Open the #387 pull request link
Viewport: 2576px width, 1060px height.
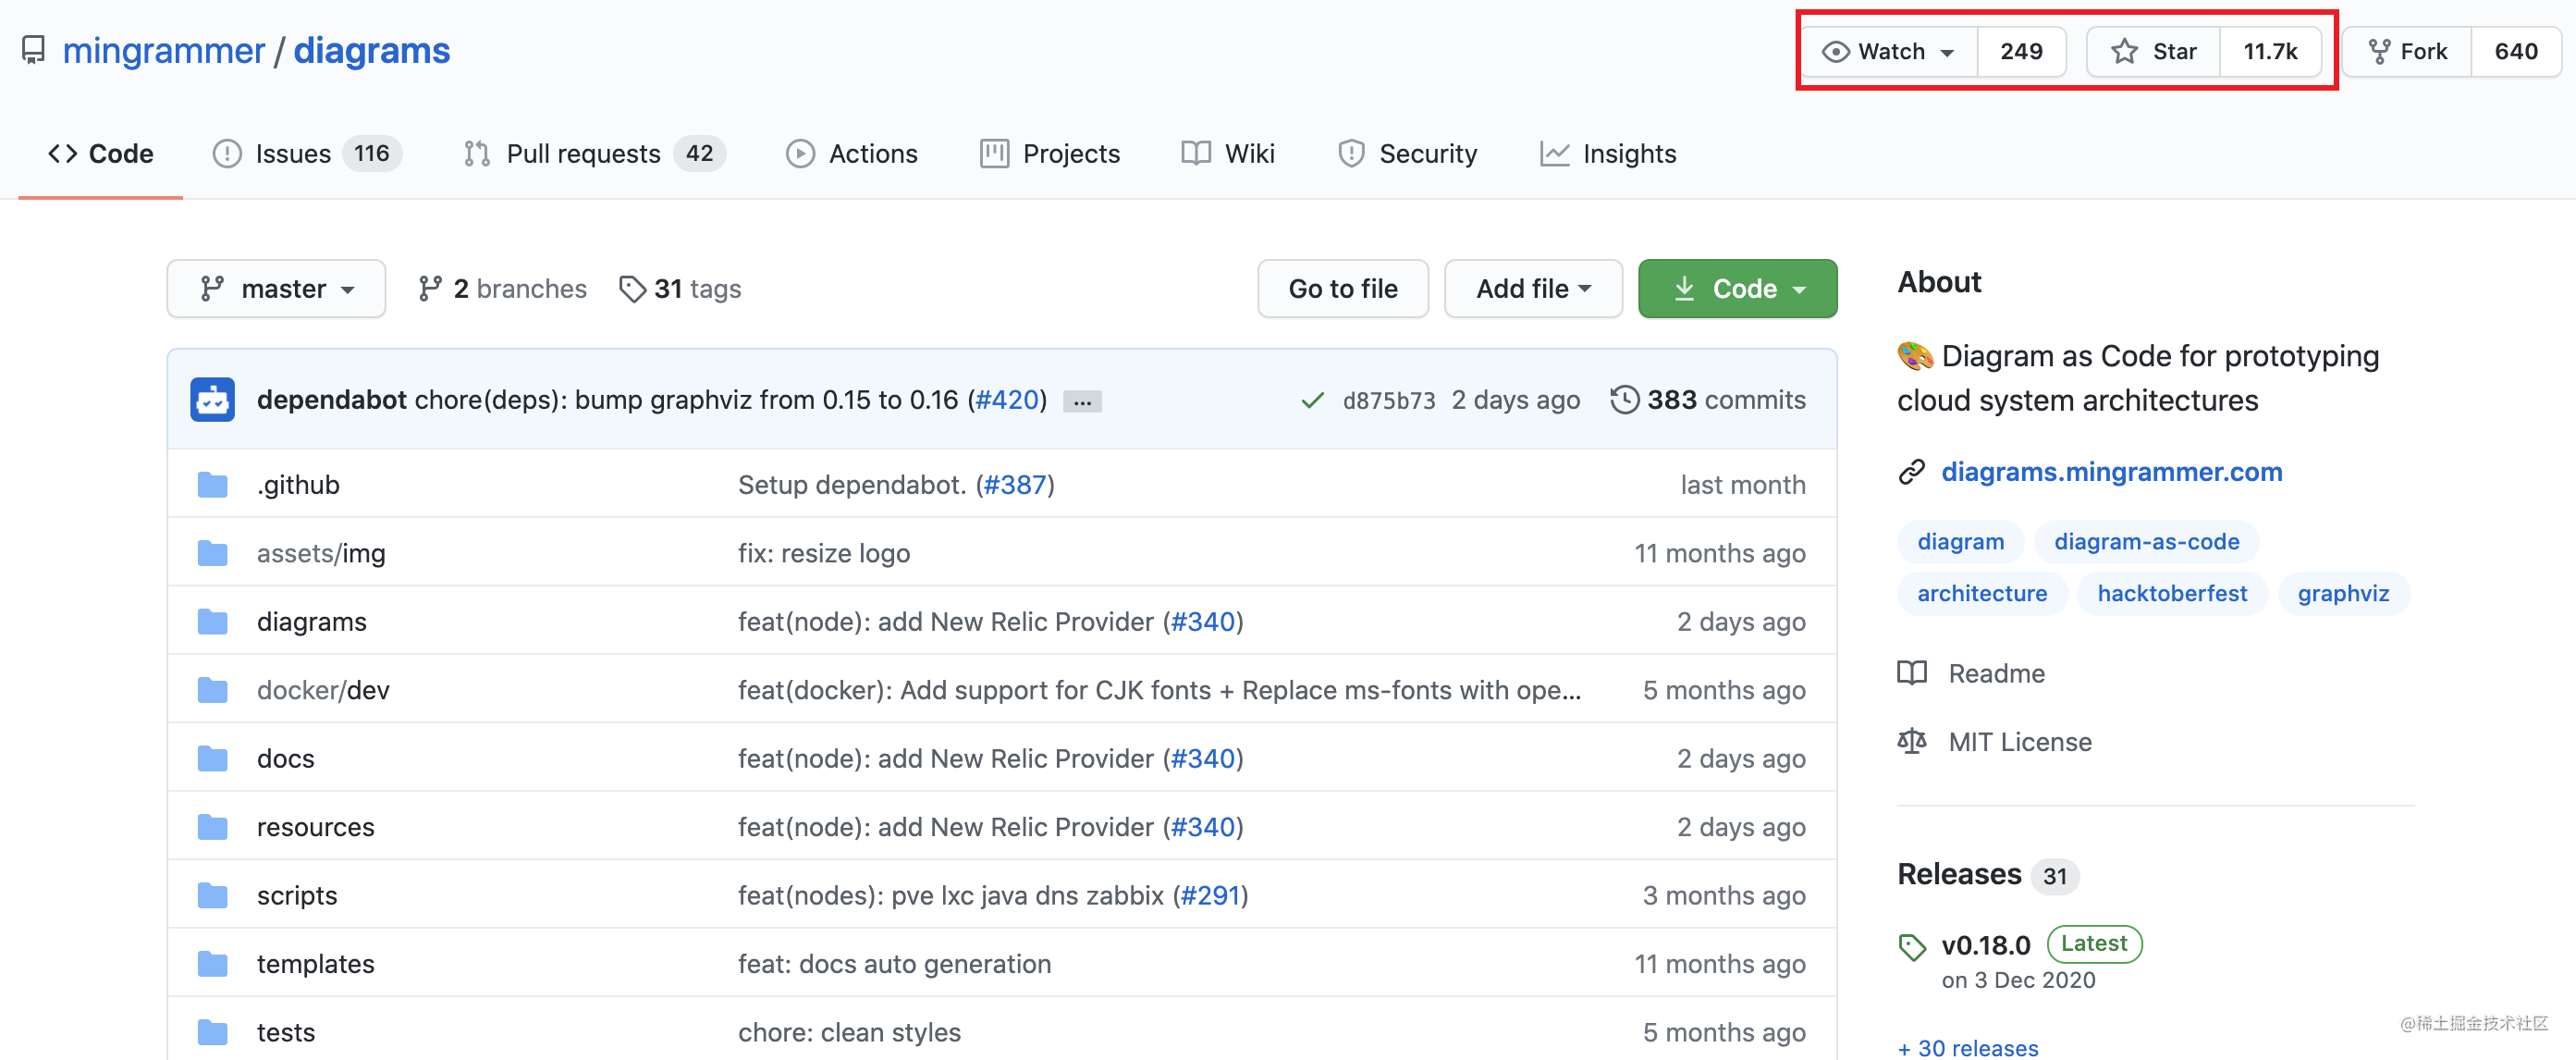1015,484
